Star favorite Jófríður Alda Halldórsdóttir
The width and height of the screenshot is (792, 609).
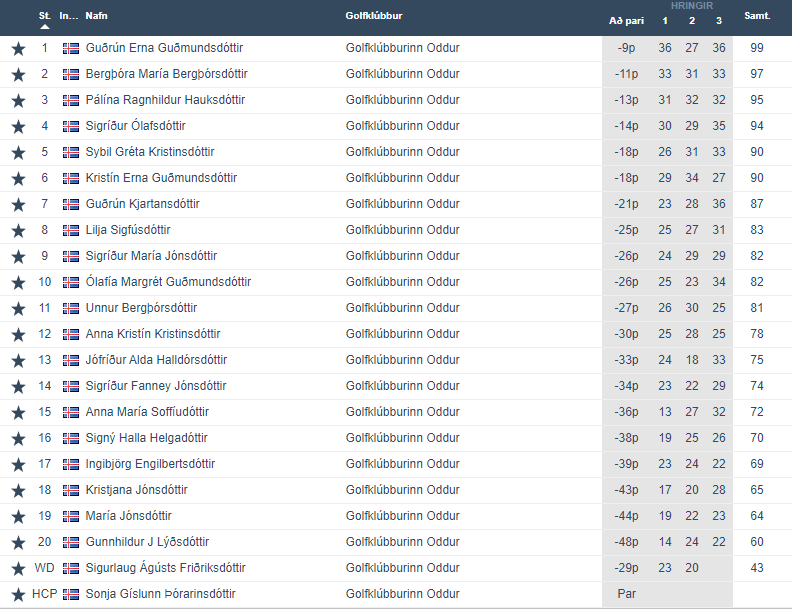[x=19, y=361]
